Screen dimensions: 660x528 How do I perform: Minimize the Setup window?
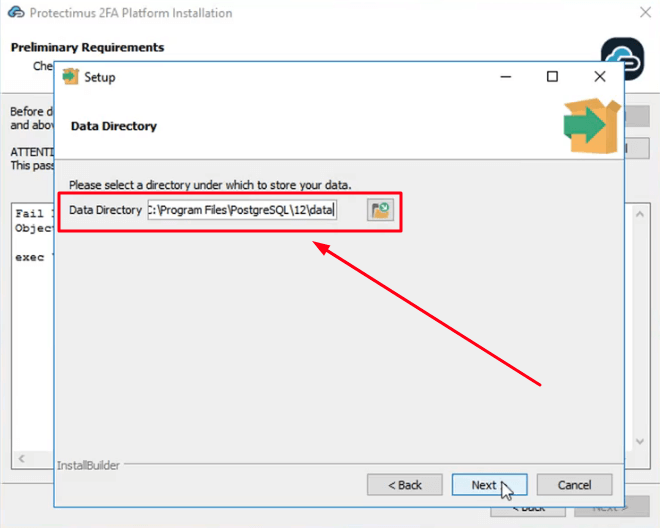(506, 77)
